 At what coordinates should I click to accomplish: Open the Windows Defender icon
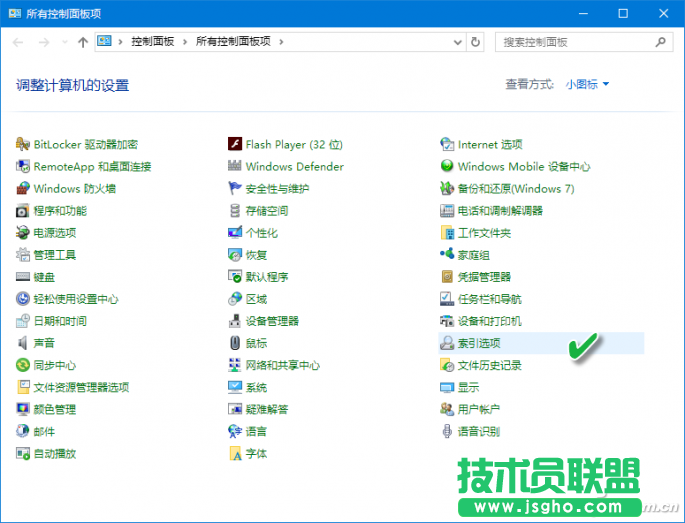(x=235, y=166)
